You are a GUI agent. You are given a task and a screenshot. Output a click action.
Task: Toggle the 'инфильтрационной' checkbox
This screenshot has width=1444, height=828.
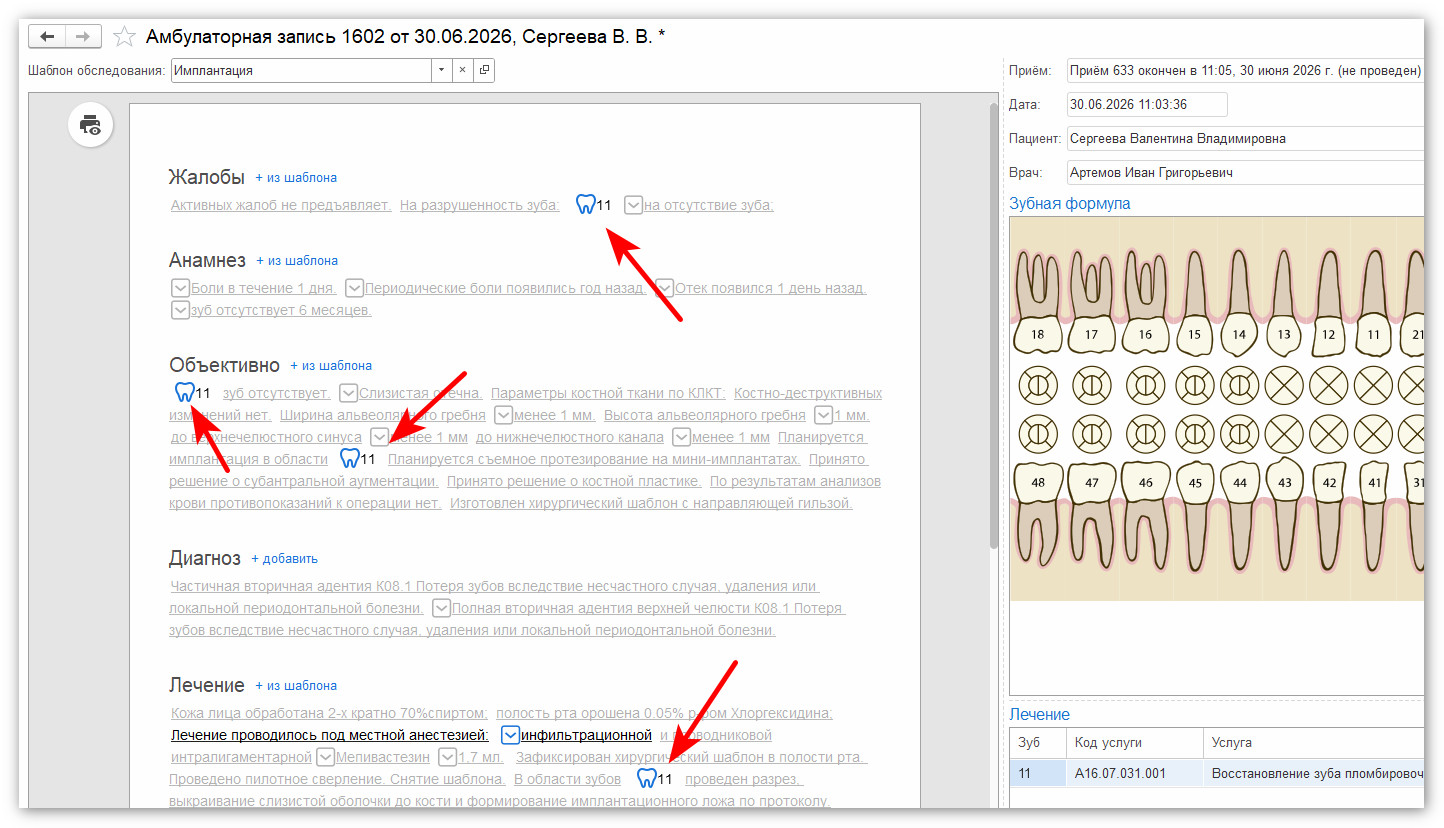(510, 735)
